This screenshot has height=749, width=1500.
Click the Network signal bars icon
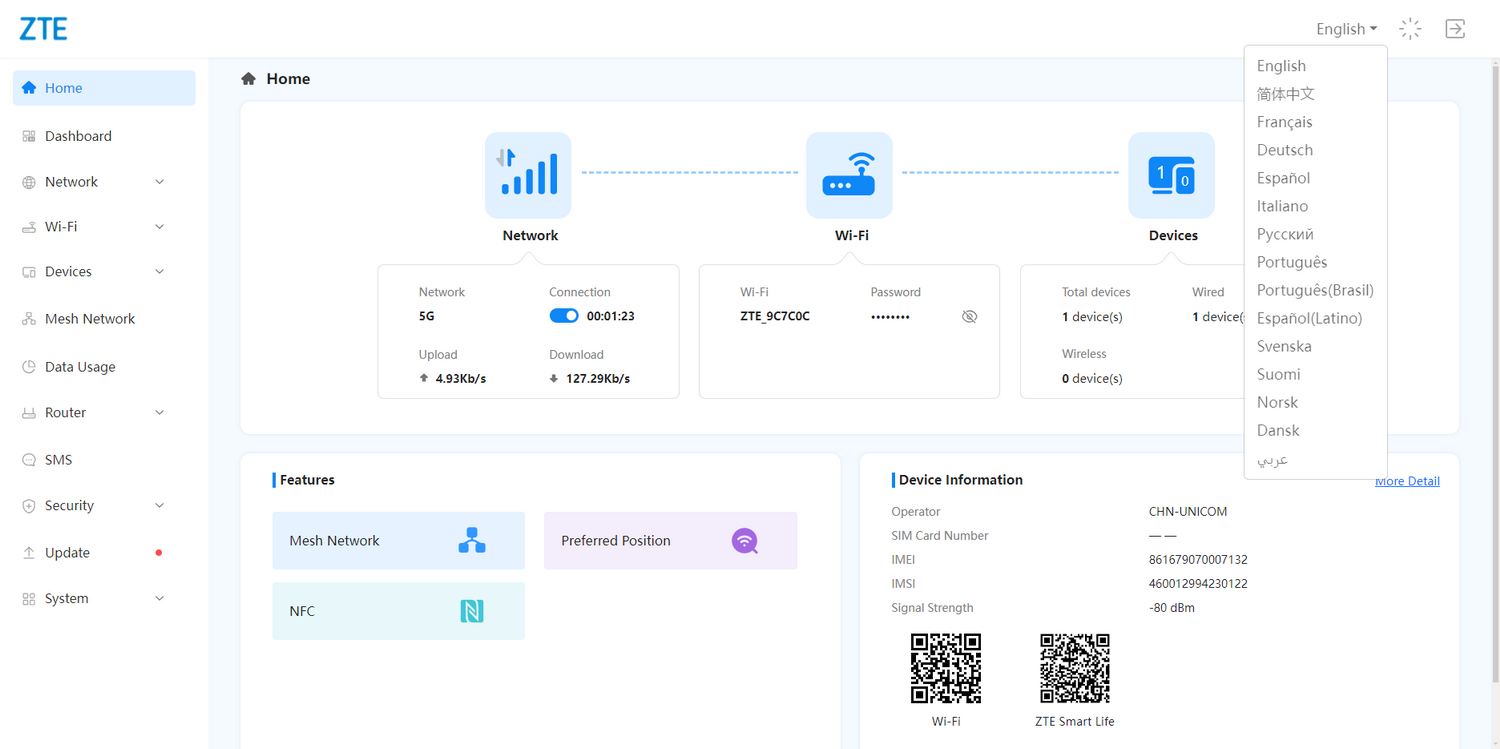tap(528, 175)
